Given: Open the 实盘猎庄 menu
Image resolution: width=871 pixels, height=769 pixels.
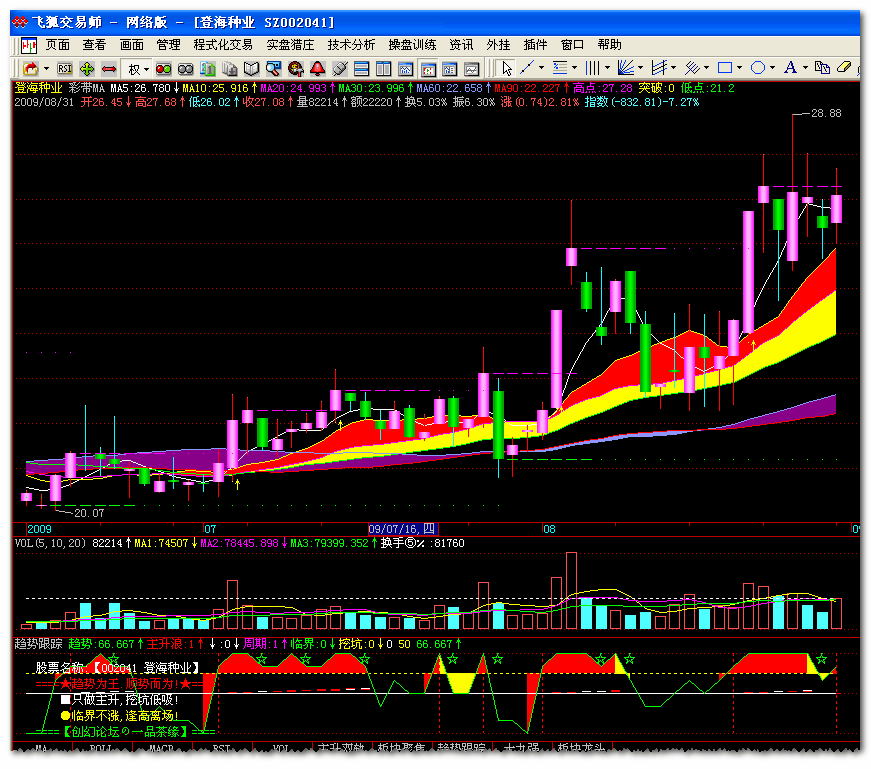Looking at the screenshot, I should (x=290, y=45).
